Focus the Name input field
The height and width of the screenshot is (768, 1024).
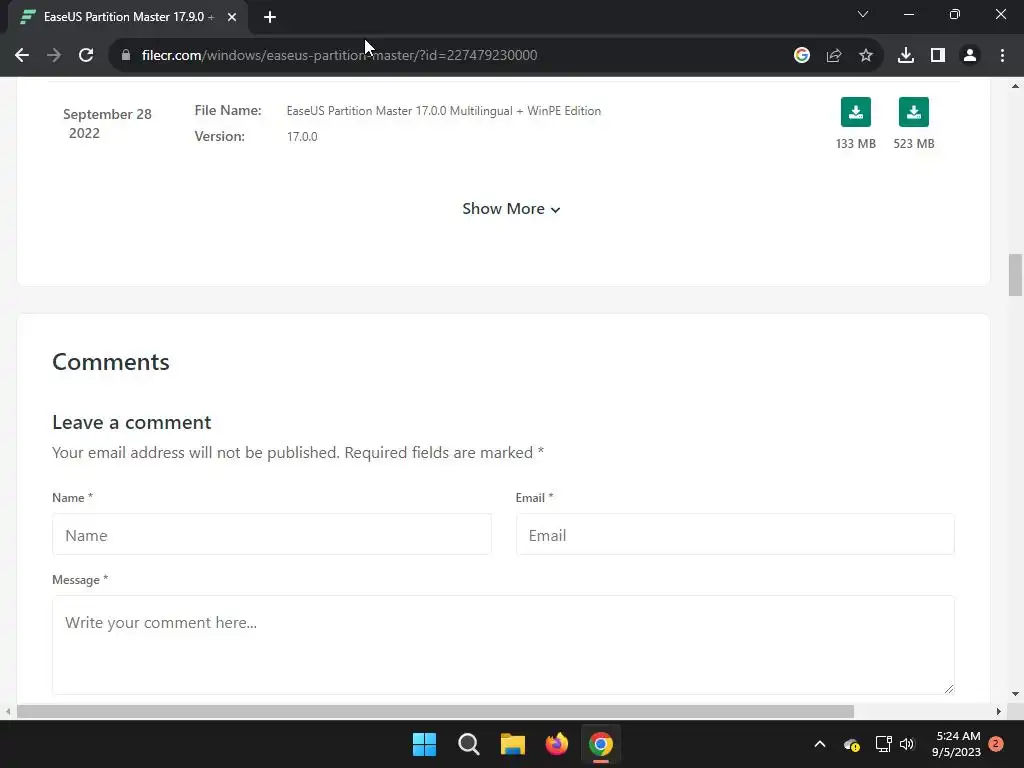(x=272, y=534)
